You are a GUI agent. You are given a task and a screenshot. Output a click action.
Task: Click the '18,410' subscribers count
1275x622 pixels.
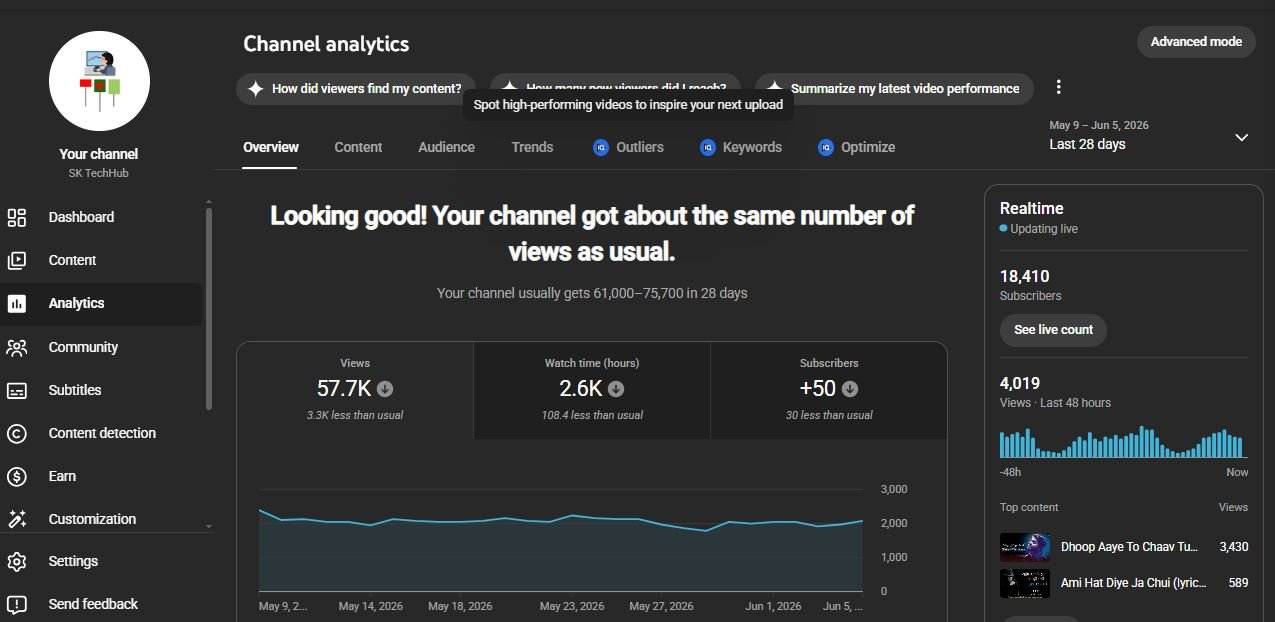tap(1024, 276)
